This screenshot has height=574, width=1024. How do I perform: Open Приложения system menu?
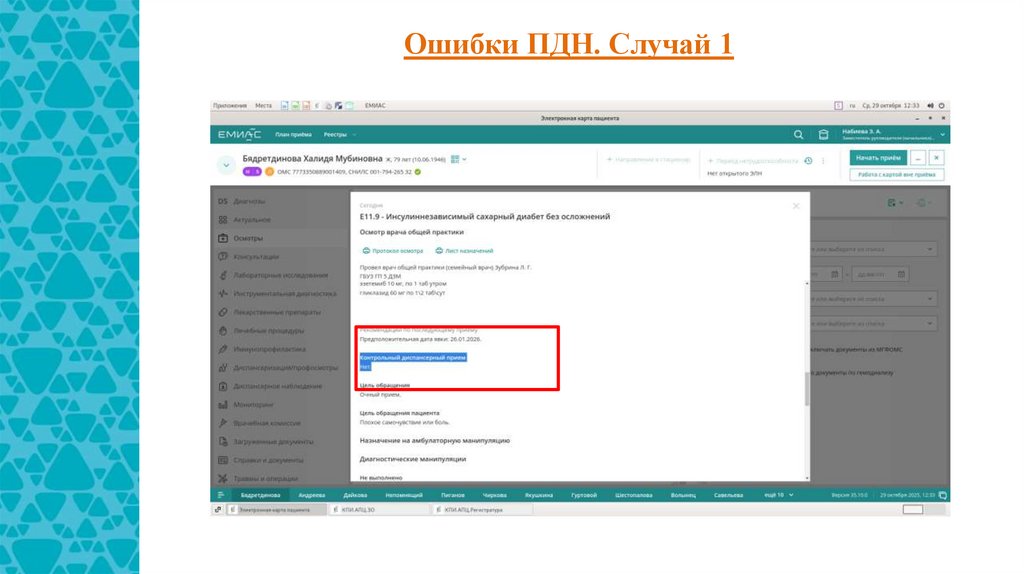[x=230, y=105]
